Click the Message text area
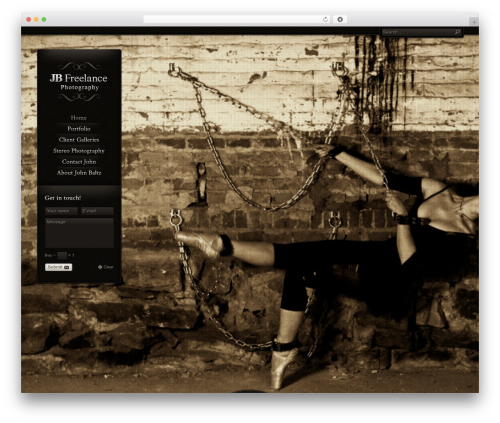 (x=79, y=233)
